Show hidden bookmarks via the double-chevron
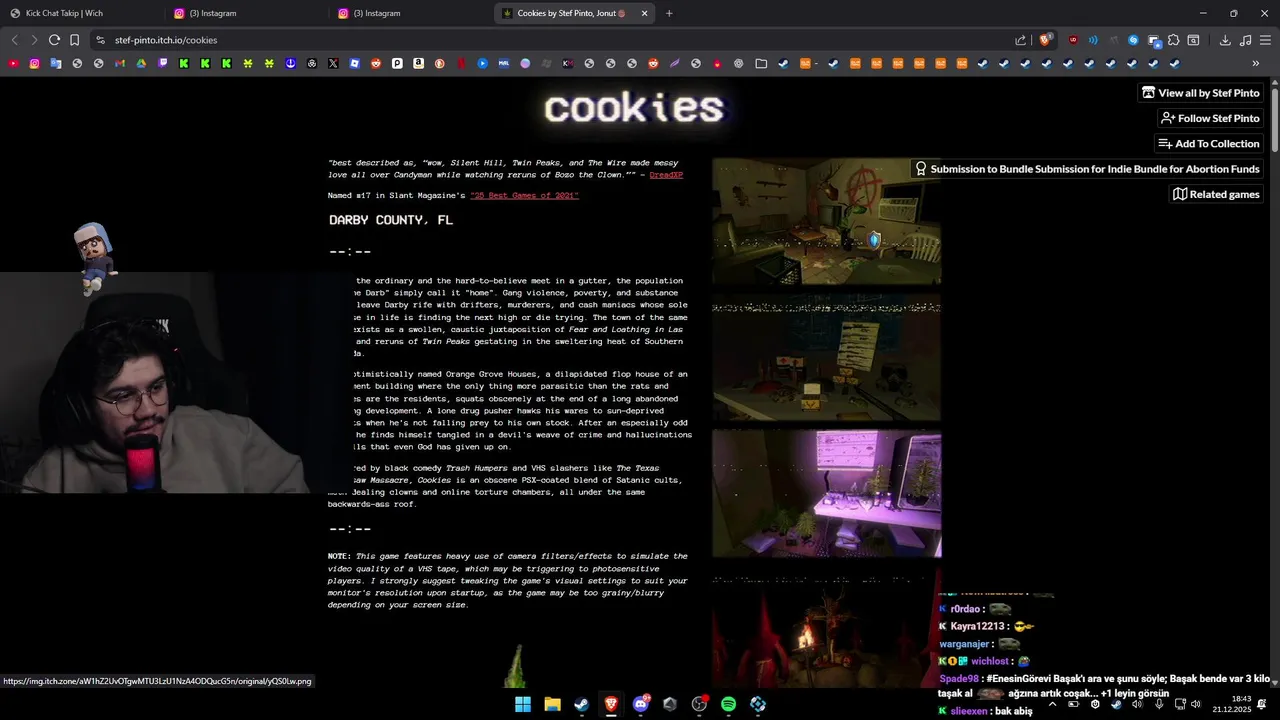 [x=1256, y=63]
